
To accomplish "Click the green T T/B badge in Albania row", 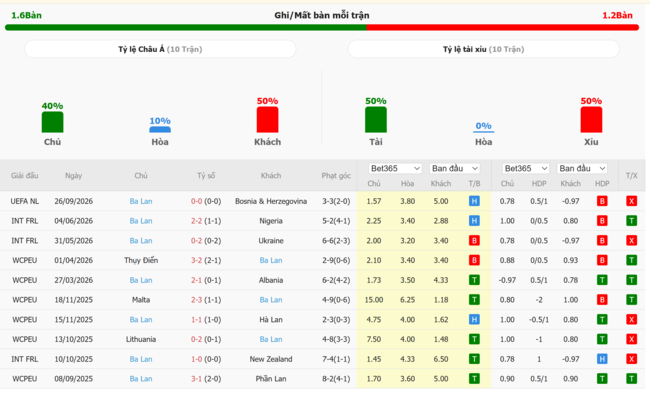I will point(474,280).
